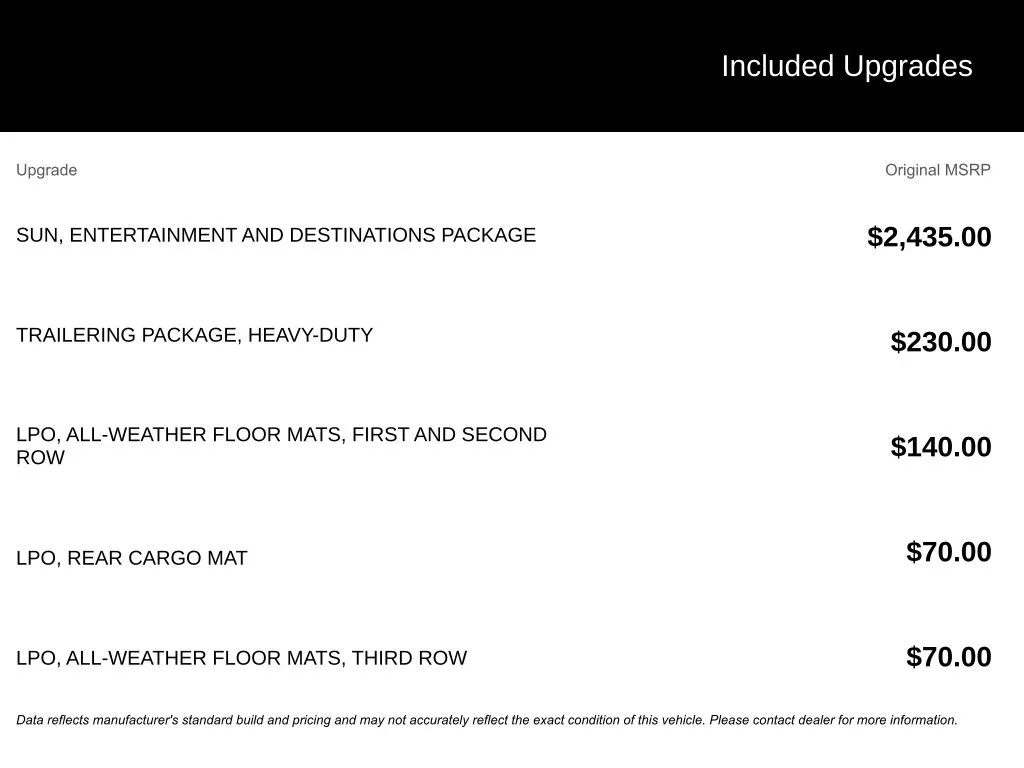Click the Original MSRP column header
Screen dimensions: 1024x768
(937, 170)
